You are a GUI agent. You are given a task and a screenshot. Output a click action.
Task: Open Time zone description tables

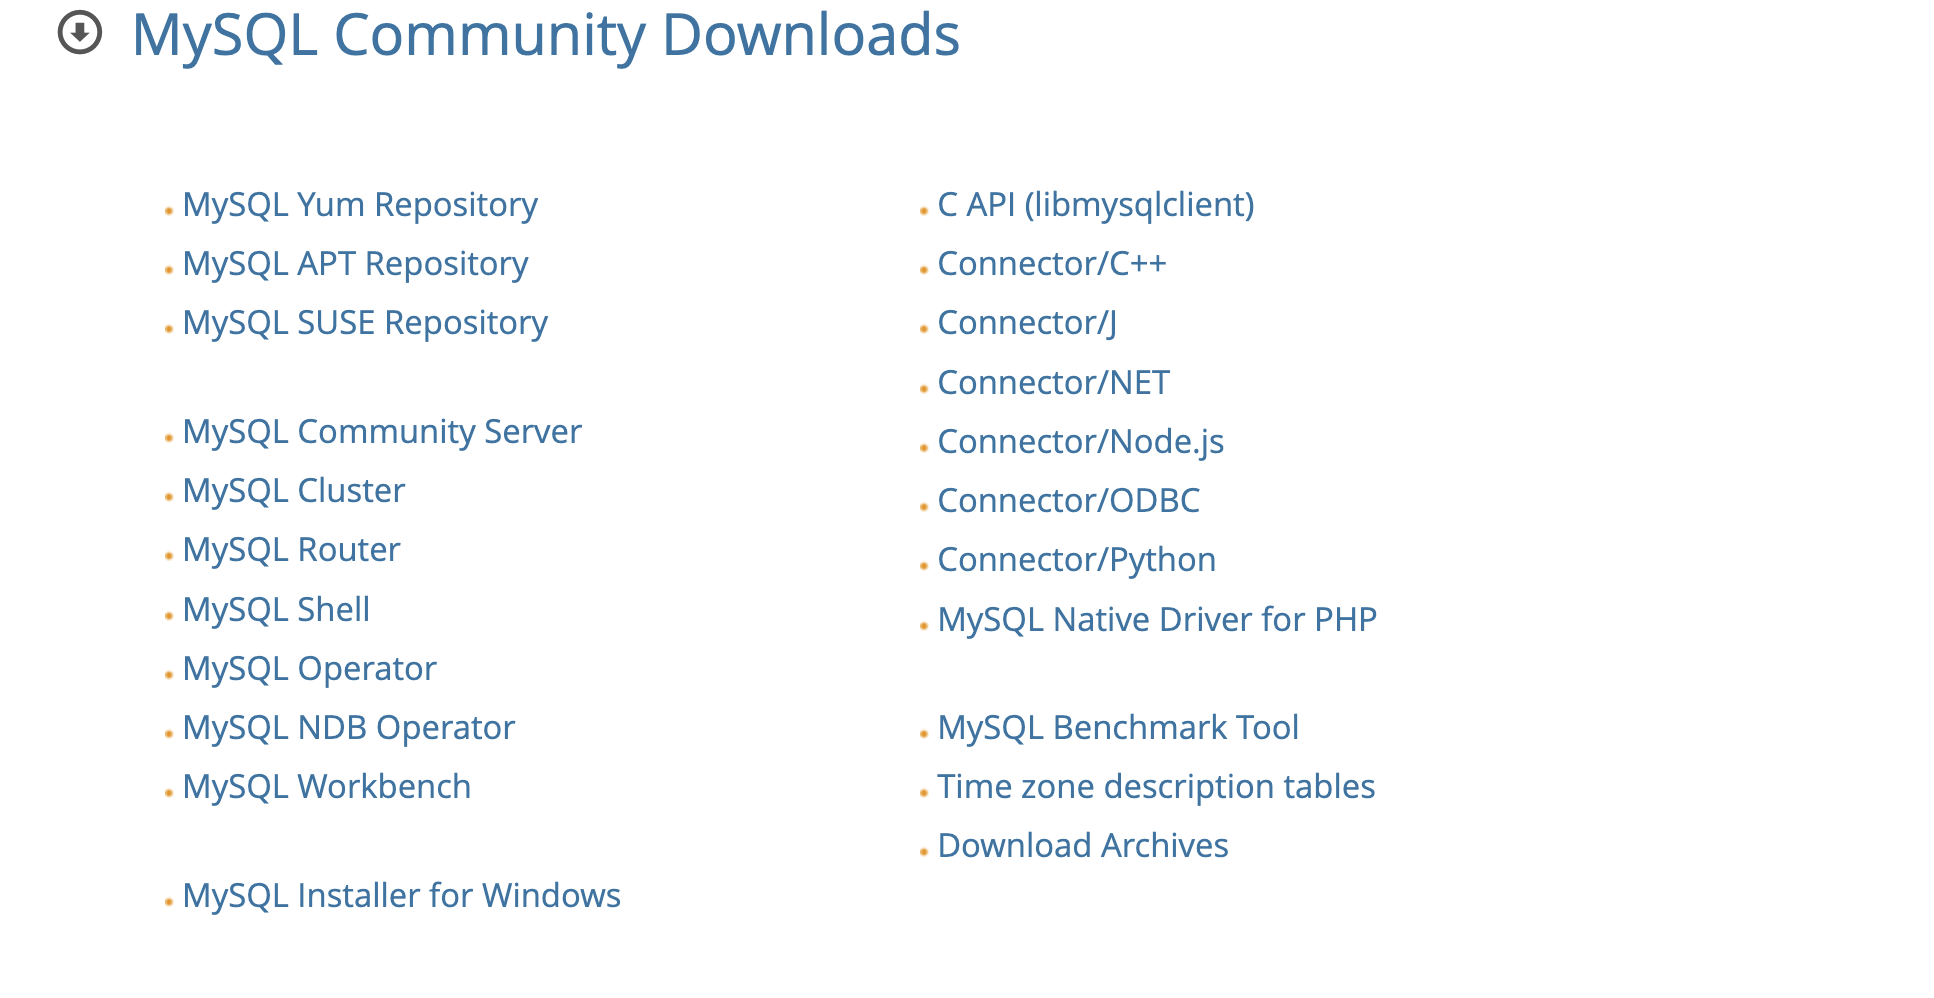pyautogui.click(x=1156, y=787)
